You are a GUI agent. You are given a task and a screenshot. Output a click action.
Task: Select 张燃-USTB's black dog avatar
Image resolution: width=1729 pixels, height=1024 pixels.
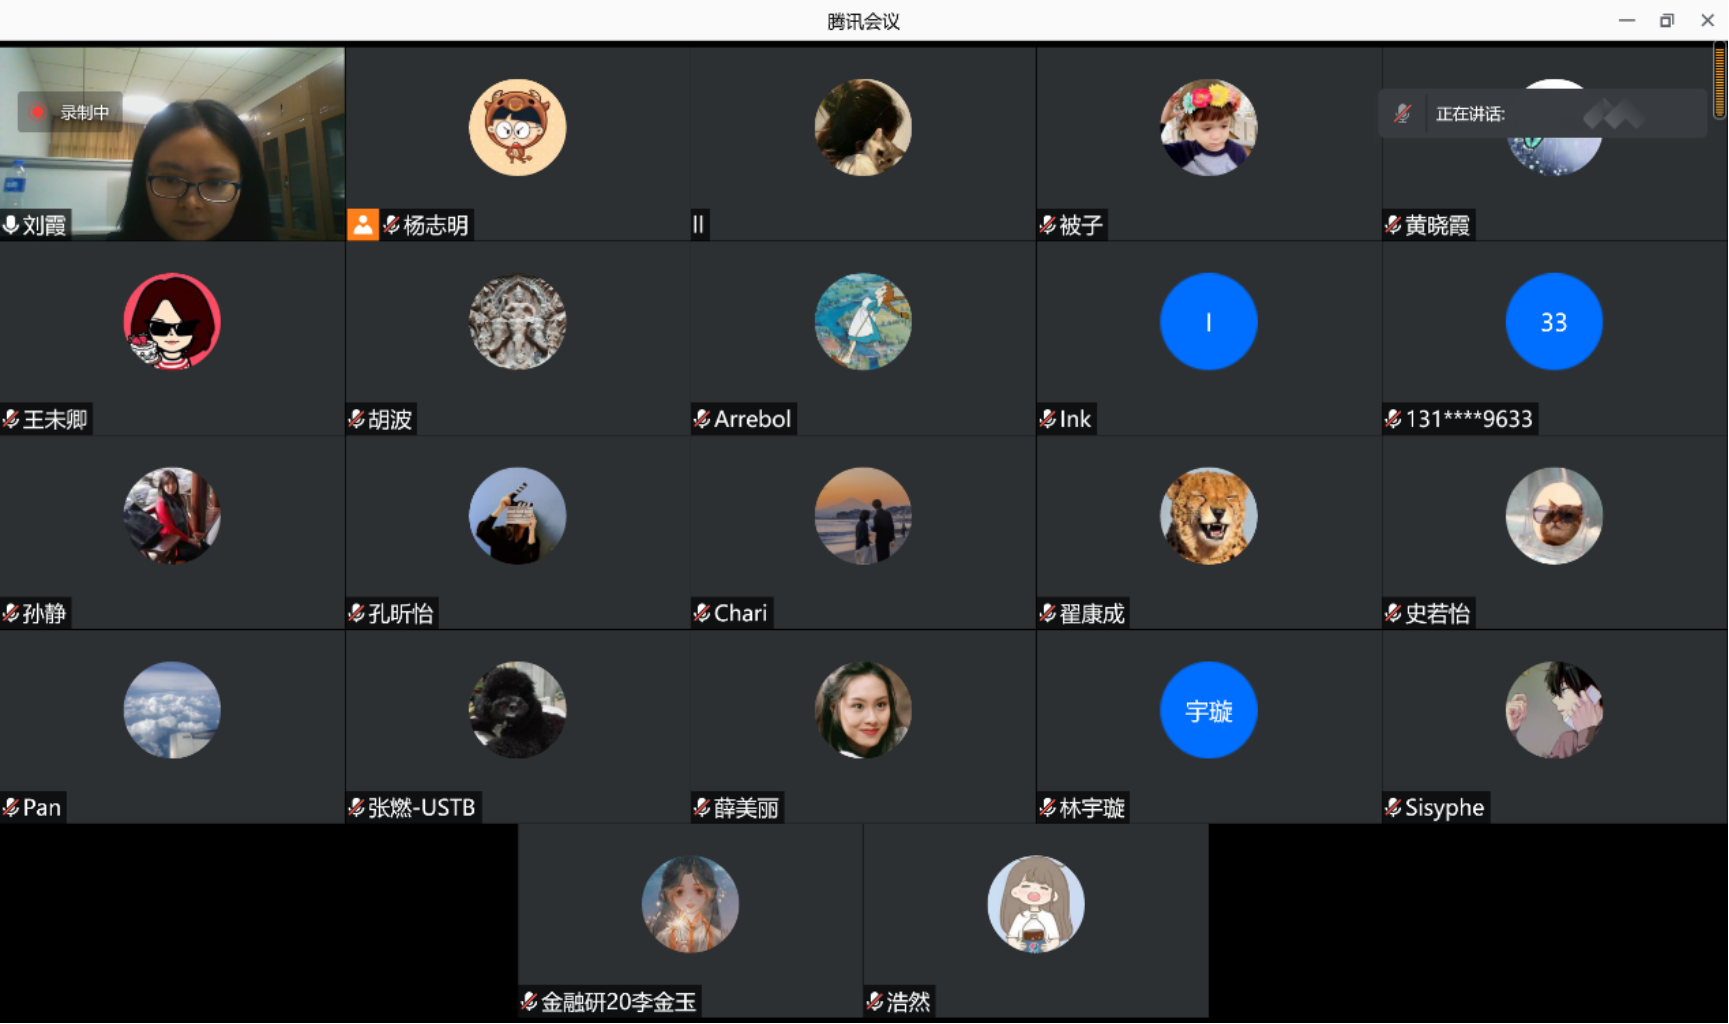pos(518,710)
